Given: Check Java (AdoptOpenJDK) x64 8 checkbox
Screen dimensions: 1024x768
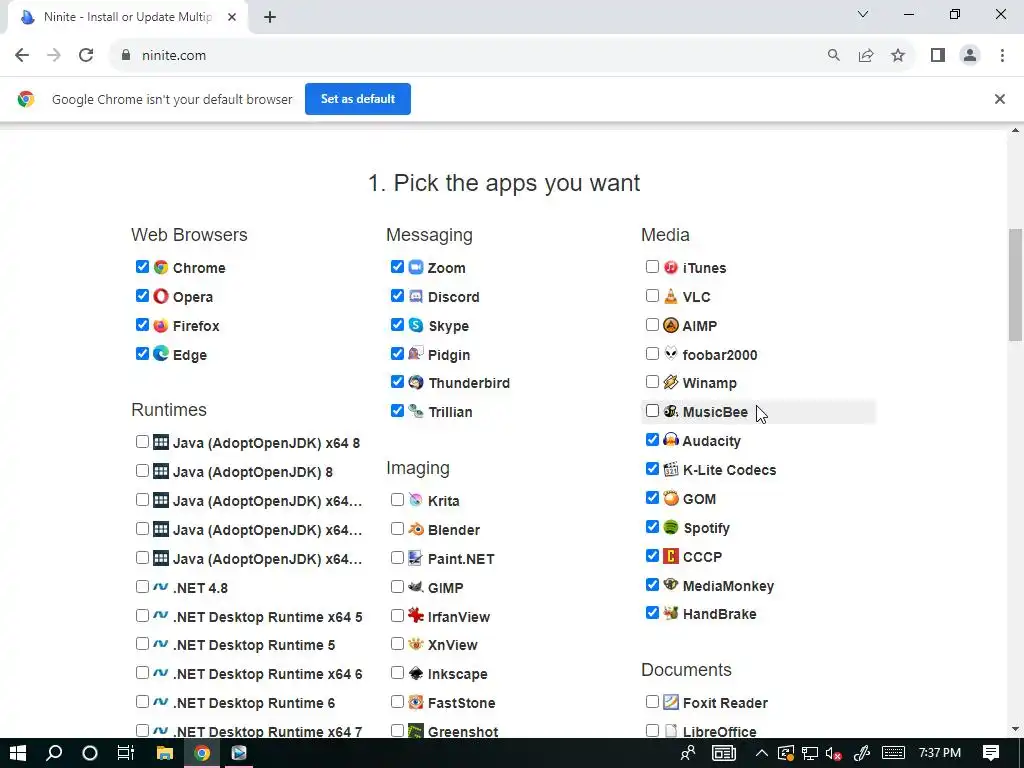Looking at the screenshot, I should coord(142,441).
